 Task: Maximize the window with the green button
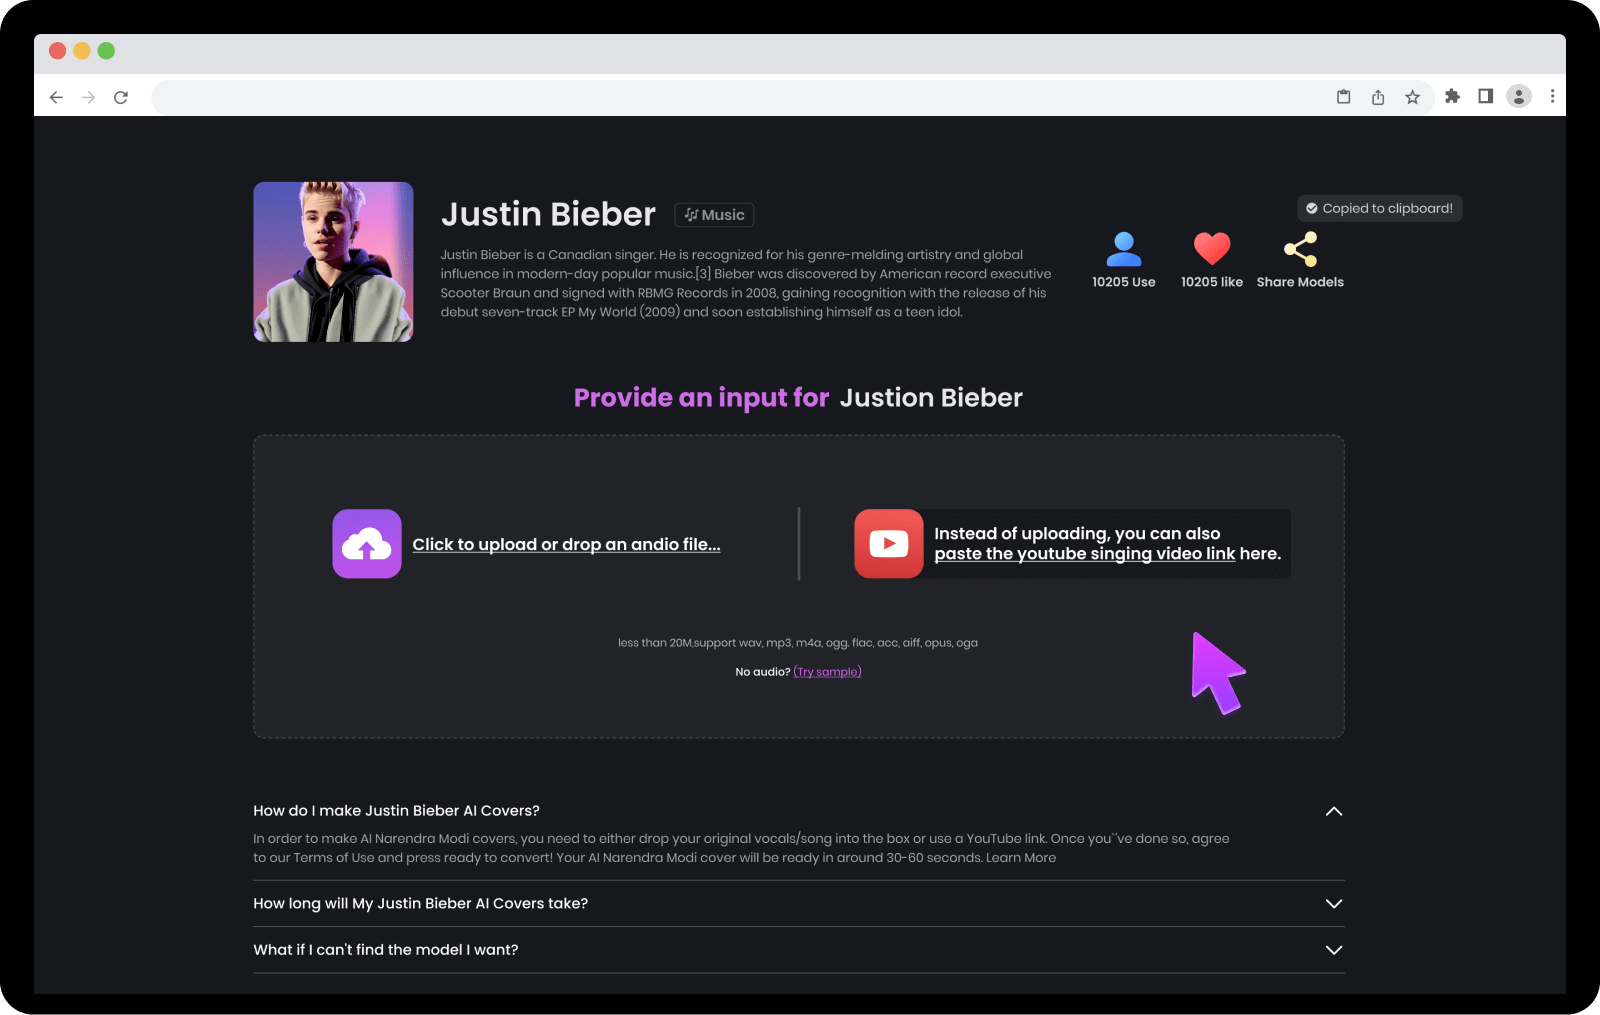coord(106,51)
